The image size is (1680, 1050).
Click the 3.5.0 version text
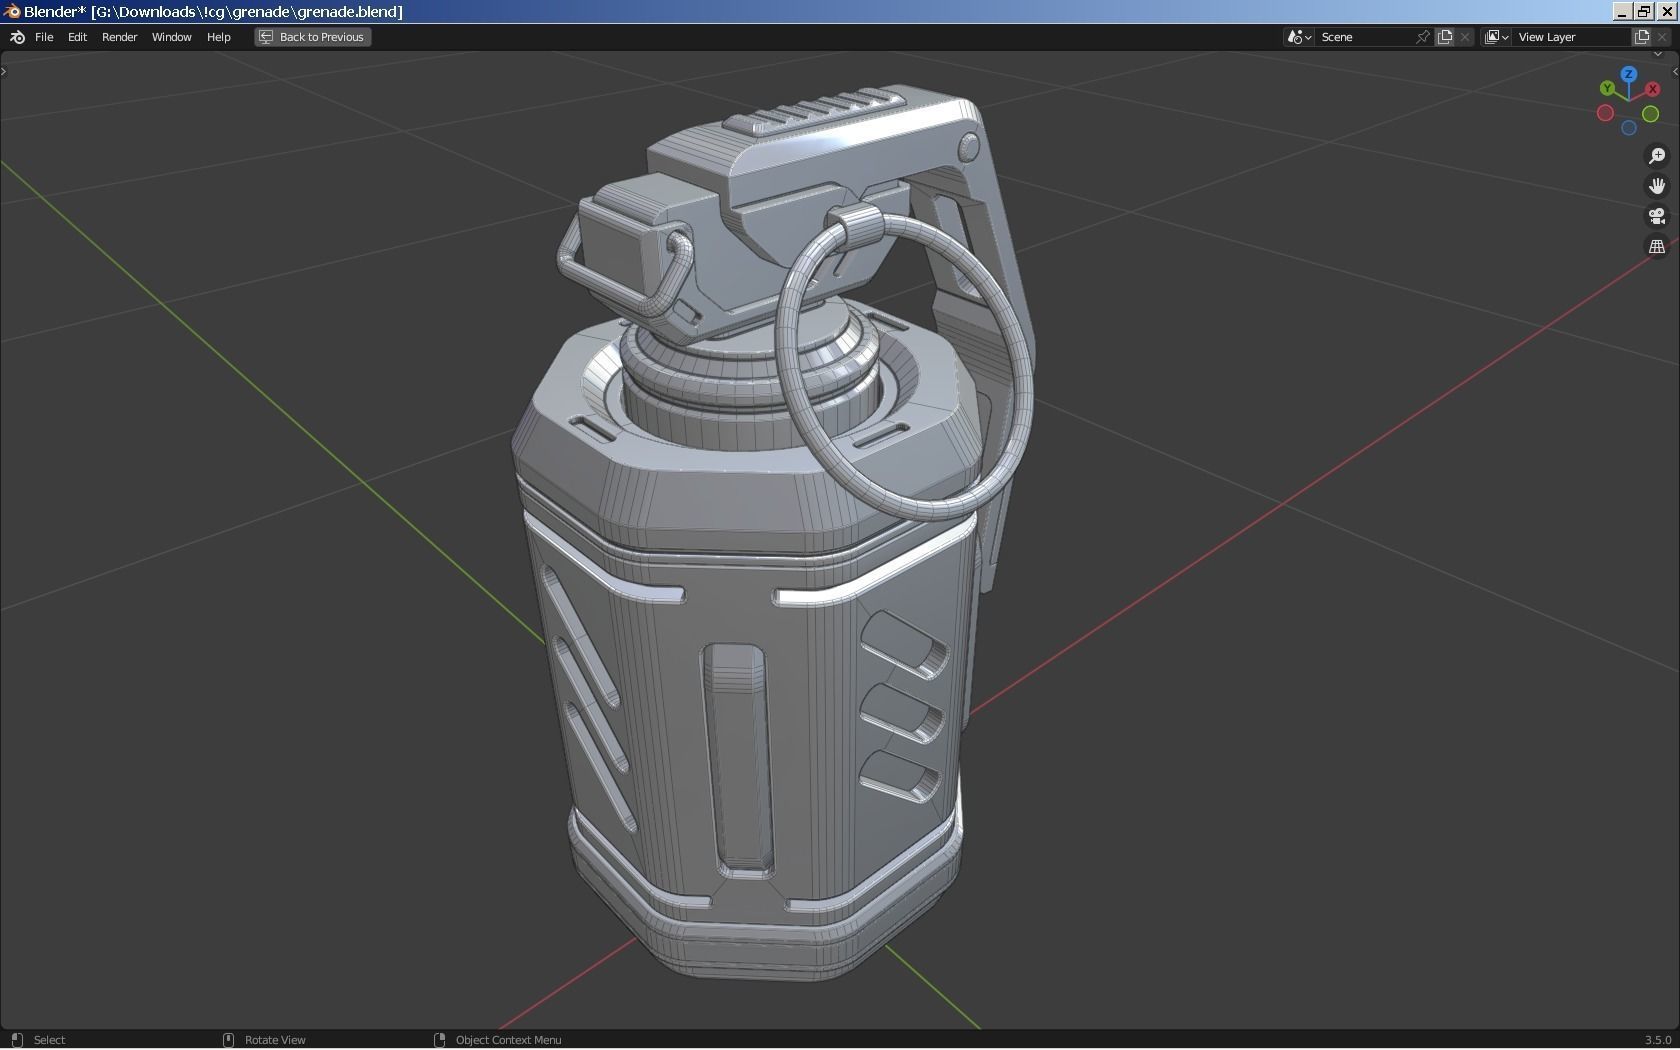point(1657,1040)
